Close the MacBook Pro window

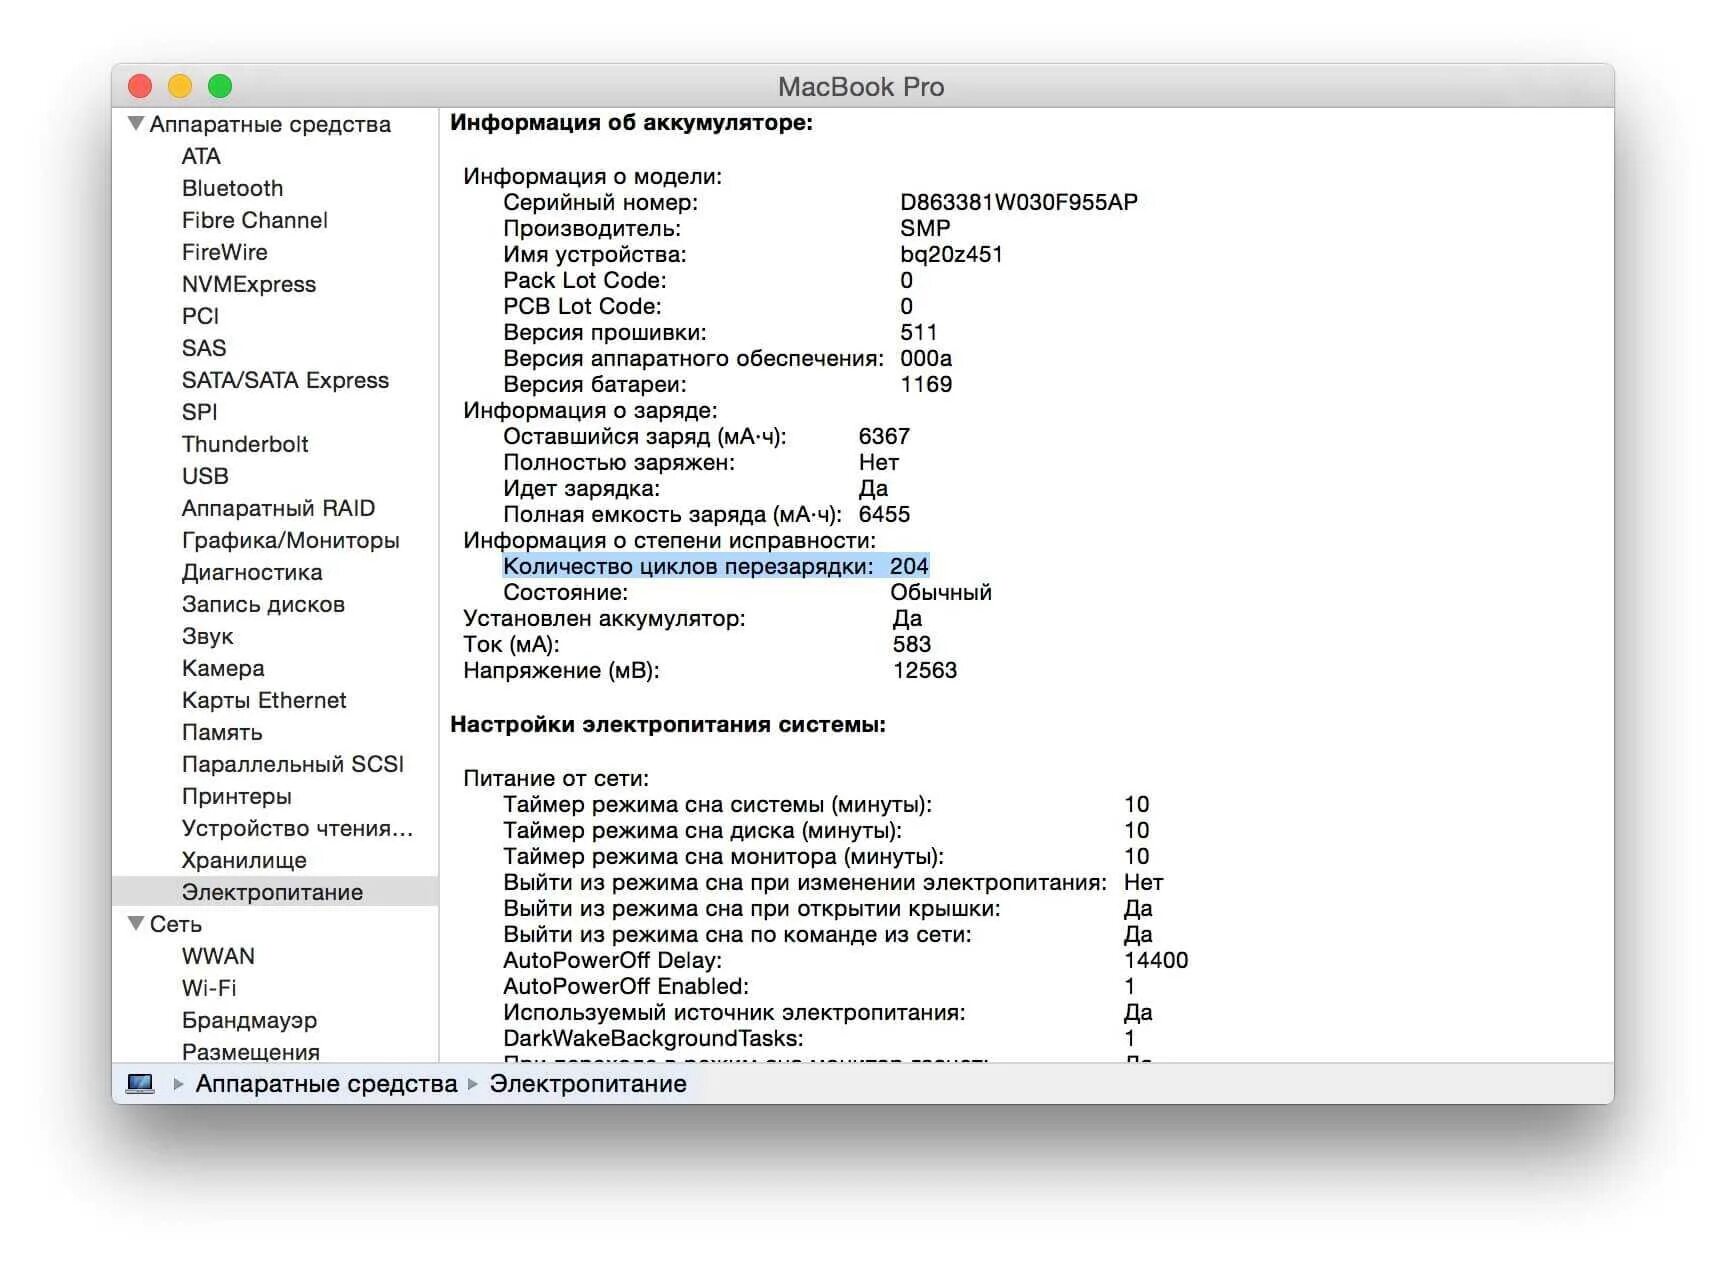pyautogui.click(x=140, y=86)
